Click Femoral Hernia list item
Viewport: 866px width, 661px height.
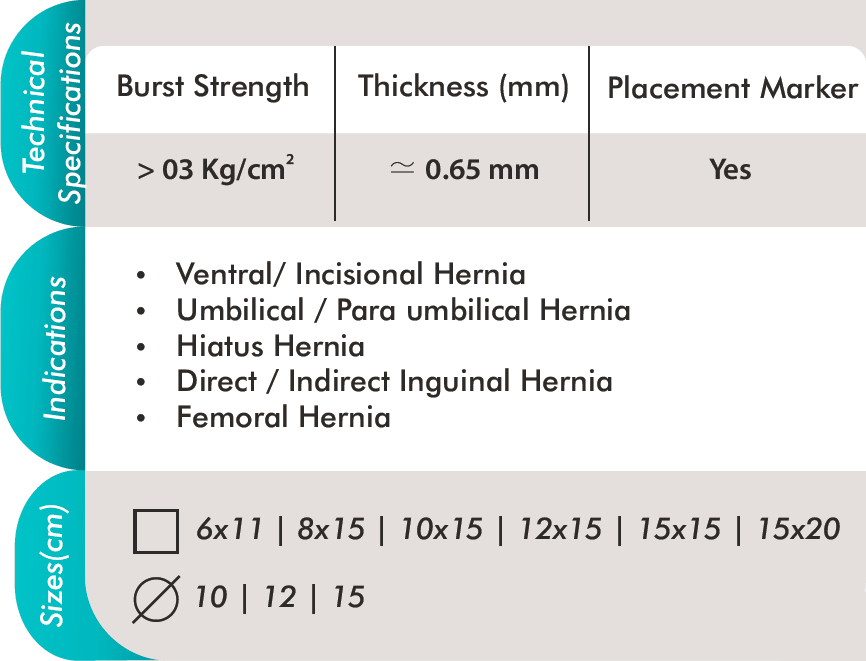(x=283, y=417)
